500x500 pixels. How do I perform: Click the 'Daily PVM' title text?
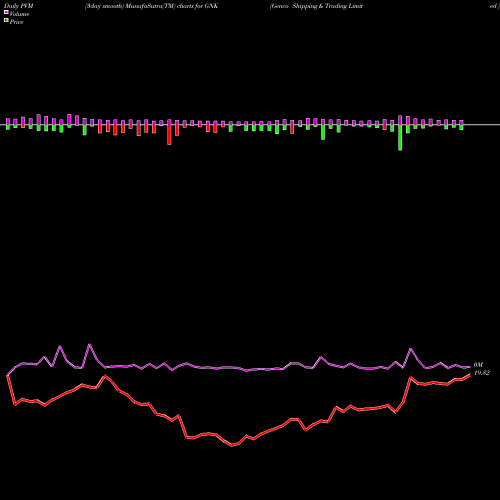tap(19, 6)
